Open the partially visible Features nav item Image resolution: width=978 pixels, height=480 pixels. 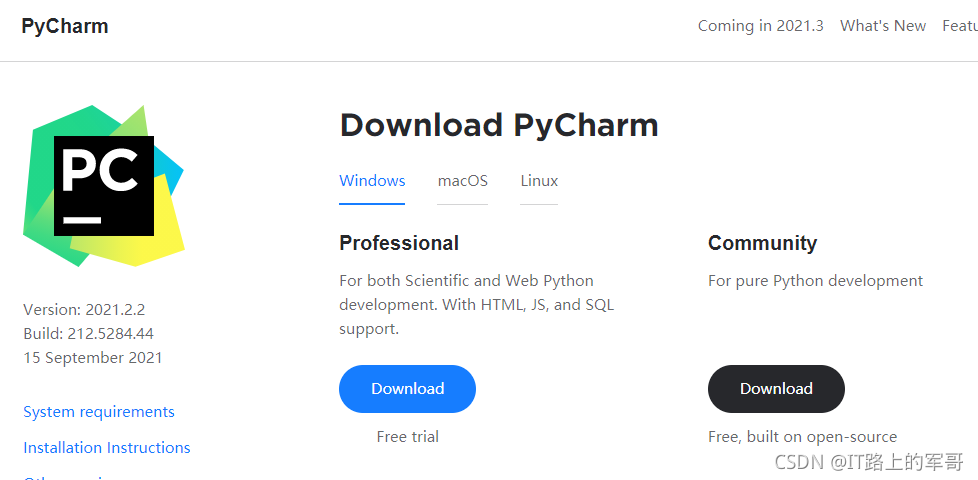960,26
